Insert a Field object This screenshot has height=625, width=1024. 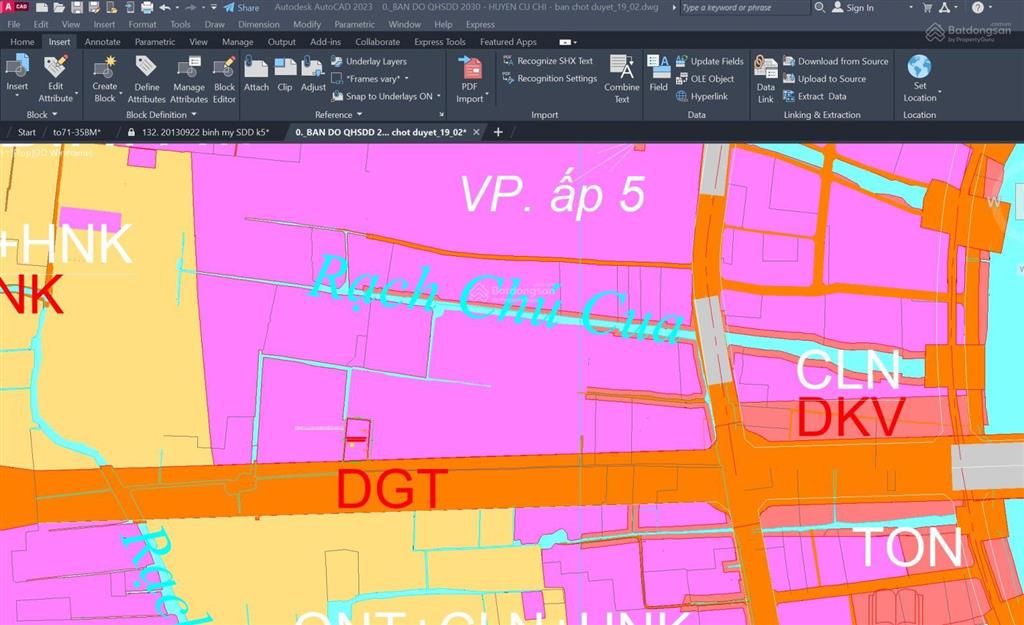(x=658, y=74)
